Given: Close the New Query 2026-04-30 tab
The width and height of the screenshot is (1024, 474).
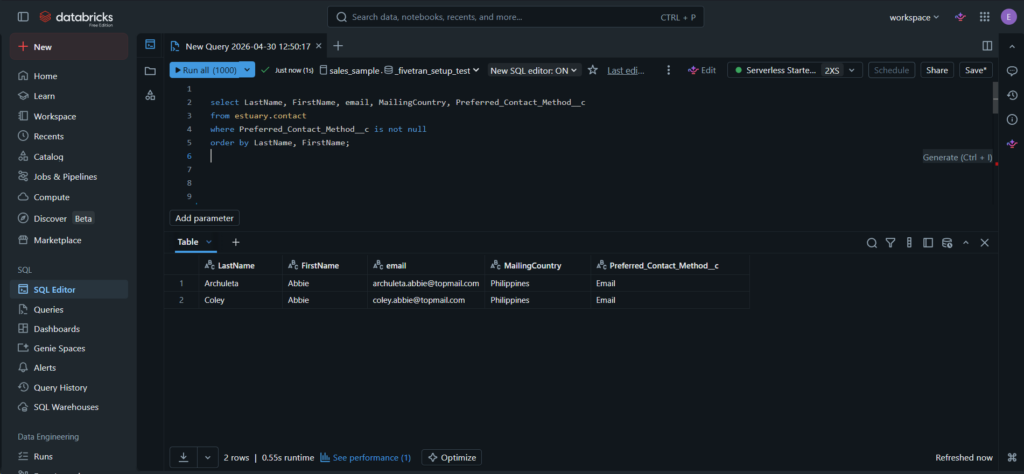Looking at the screenshot, I should 319,46.
